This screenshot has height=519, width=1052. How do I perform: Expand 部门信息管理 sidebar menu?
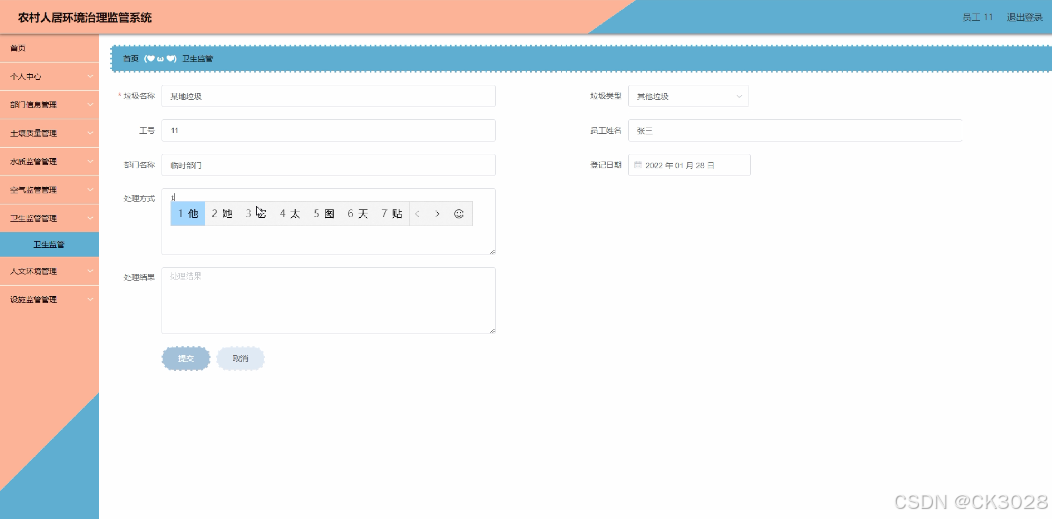(49, 105)
